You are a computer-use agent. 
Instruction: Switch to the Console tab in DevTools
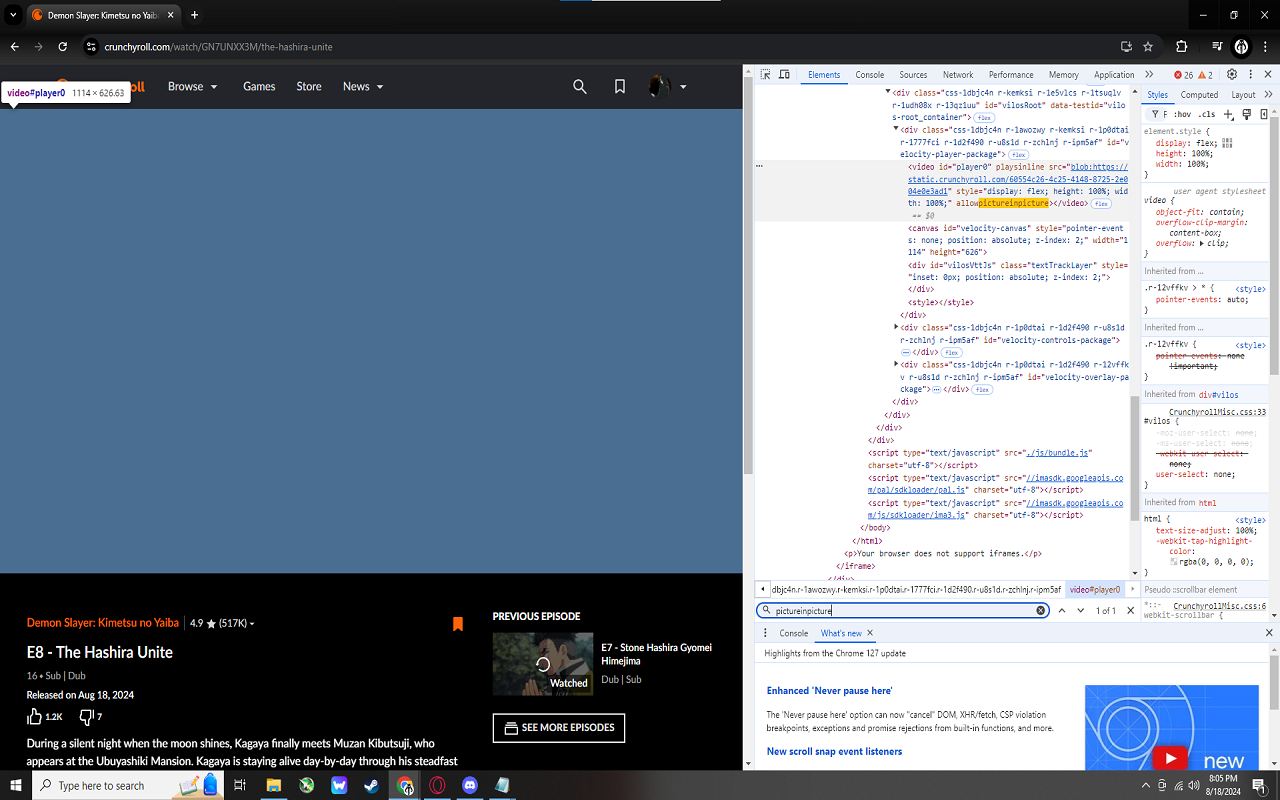pyautogui.click(x=870, y=75)
